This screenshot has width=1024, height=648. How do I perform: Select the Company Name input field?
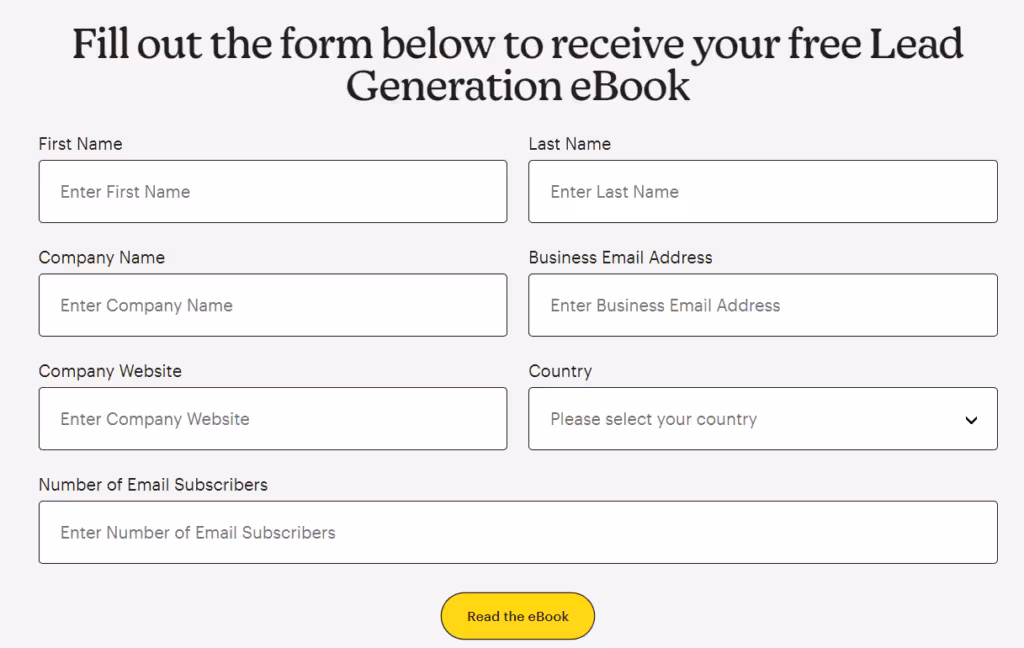point(272,305)
